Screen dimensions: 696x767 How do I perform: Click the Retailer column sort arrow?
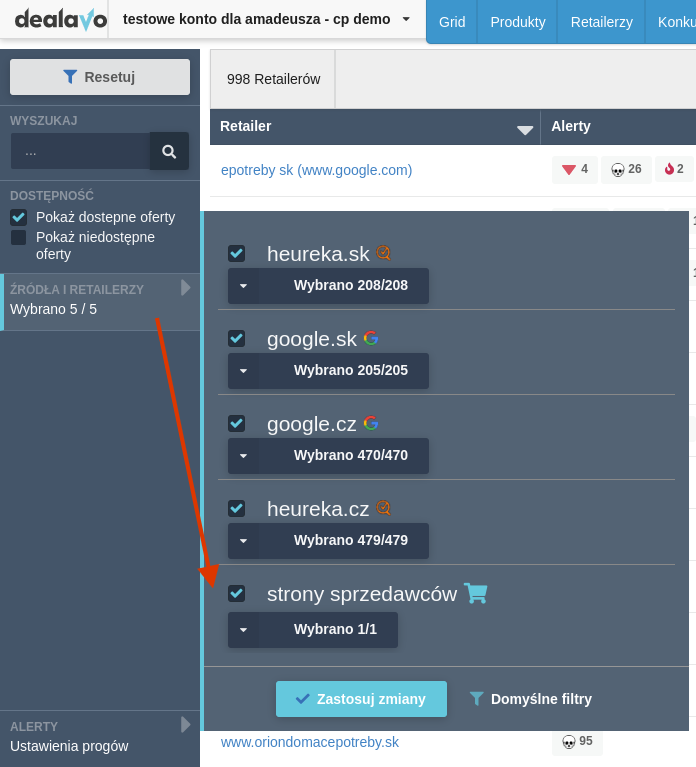525,130
